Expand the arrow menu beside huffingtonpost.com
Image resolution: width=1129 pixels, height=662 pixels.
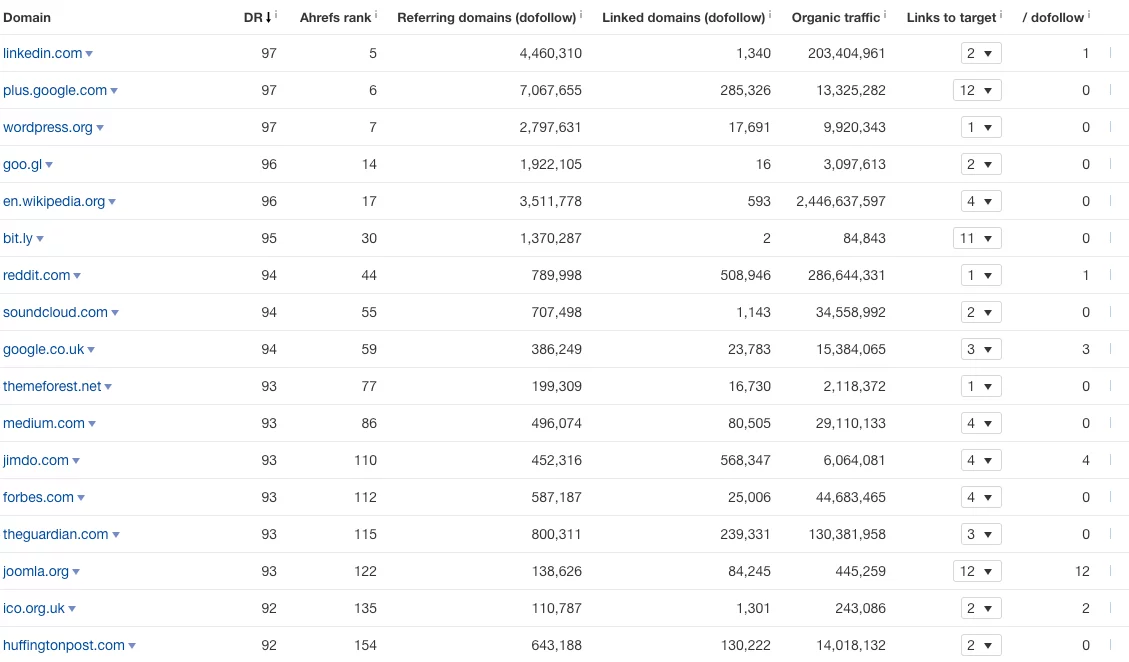tap(132, 646)
